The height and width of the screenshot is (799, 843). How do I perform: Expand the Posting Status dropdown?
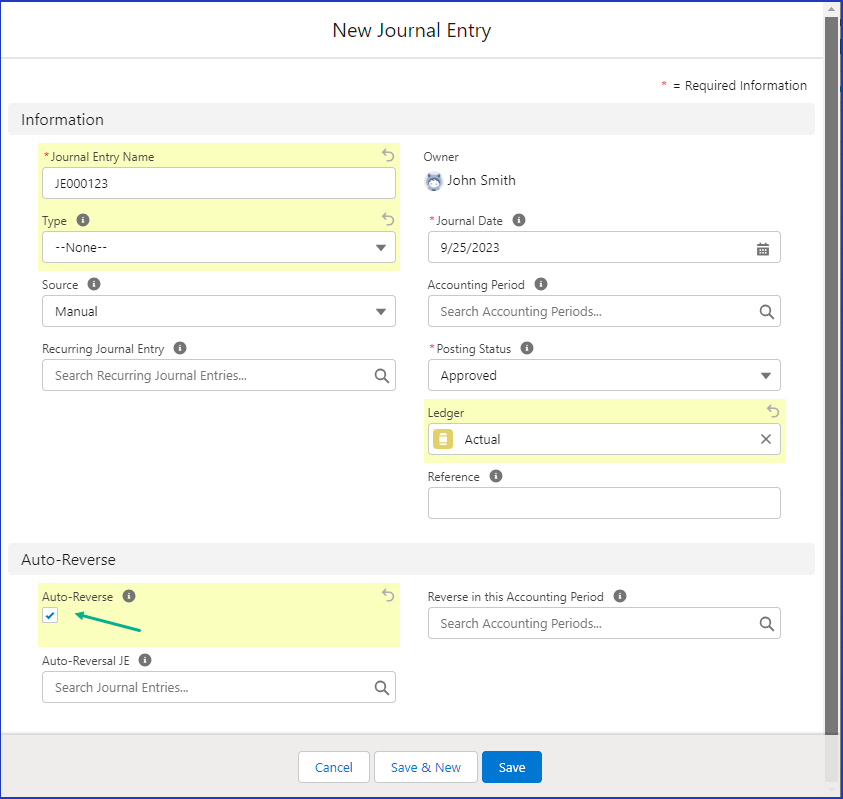(604, 376)
